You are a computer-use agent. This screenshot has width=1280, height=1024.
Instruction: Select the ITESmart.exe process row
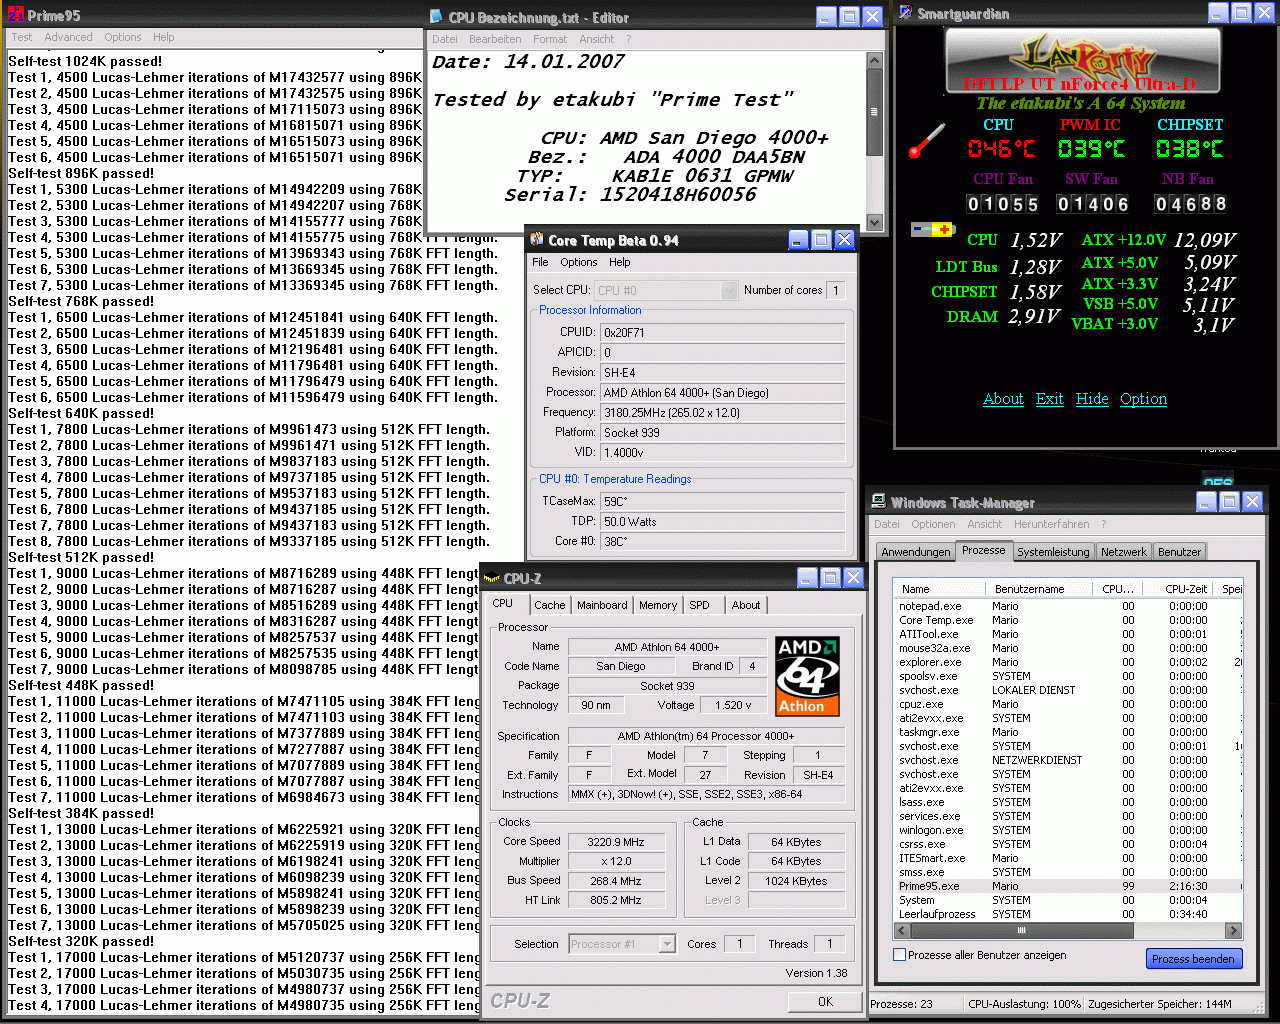click(1068, 858)
